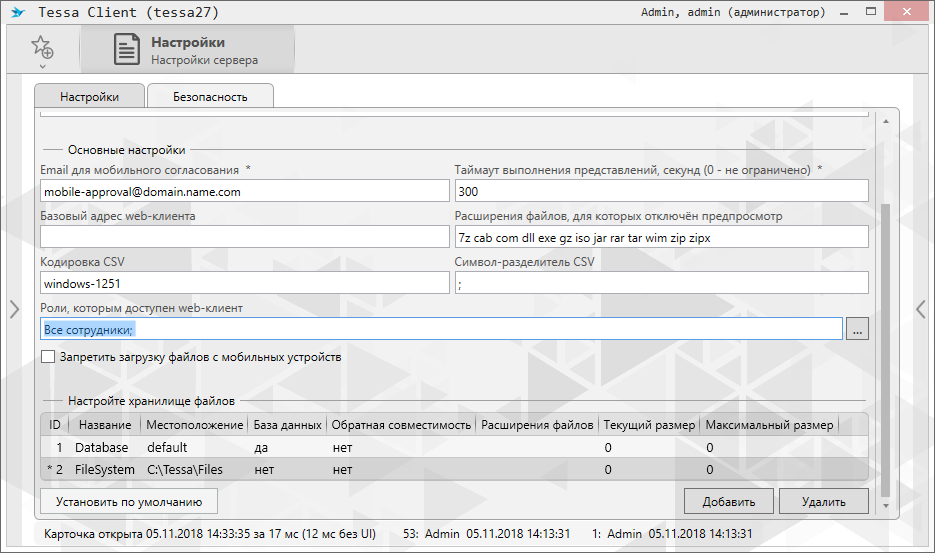Focus the Базовый адрес web-клиента field
Image resolution: width=935 pixels, height=553 pixels.
tap(244, 237)
